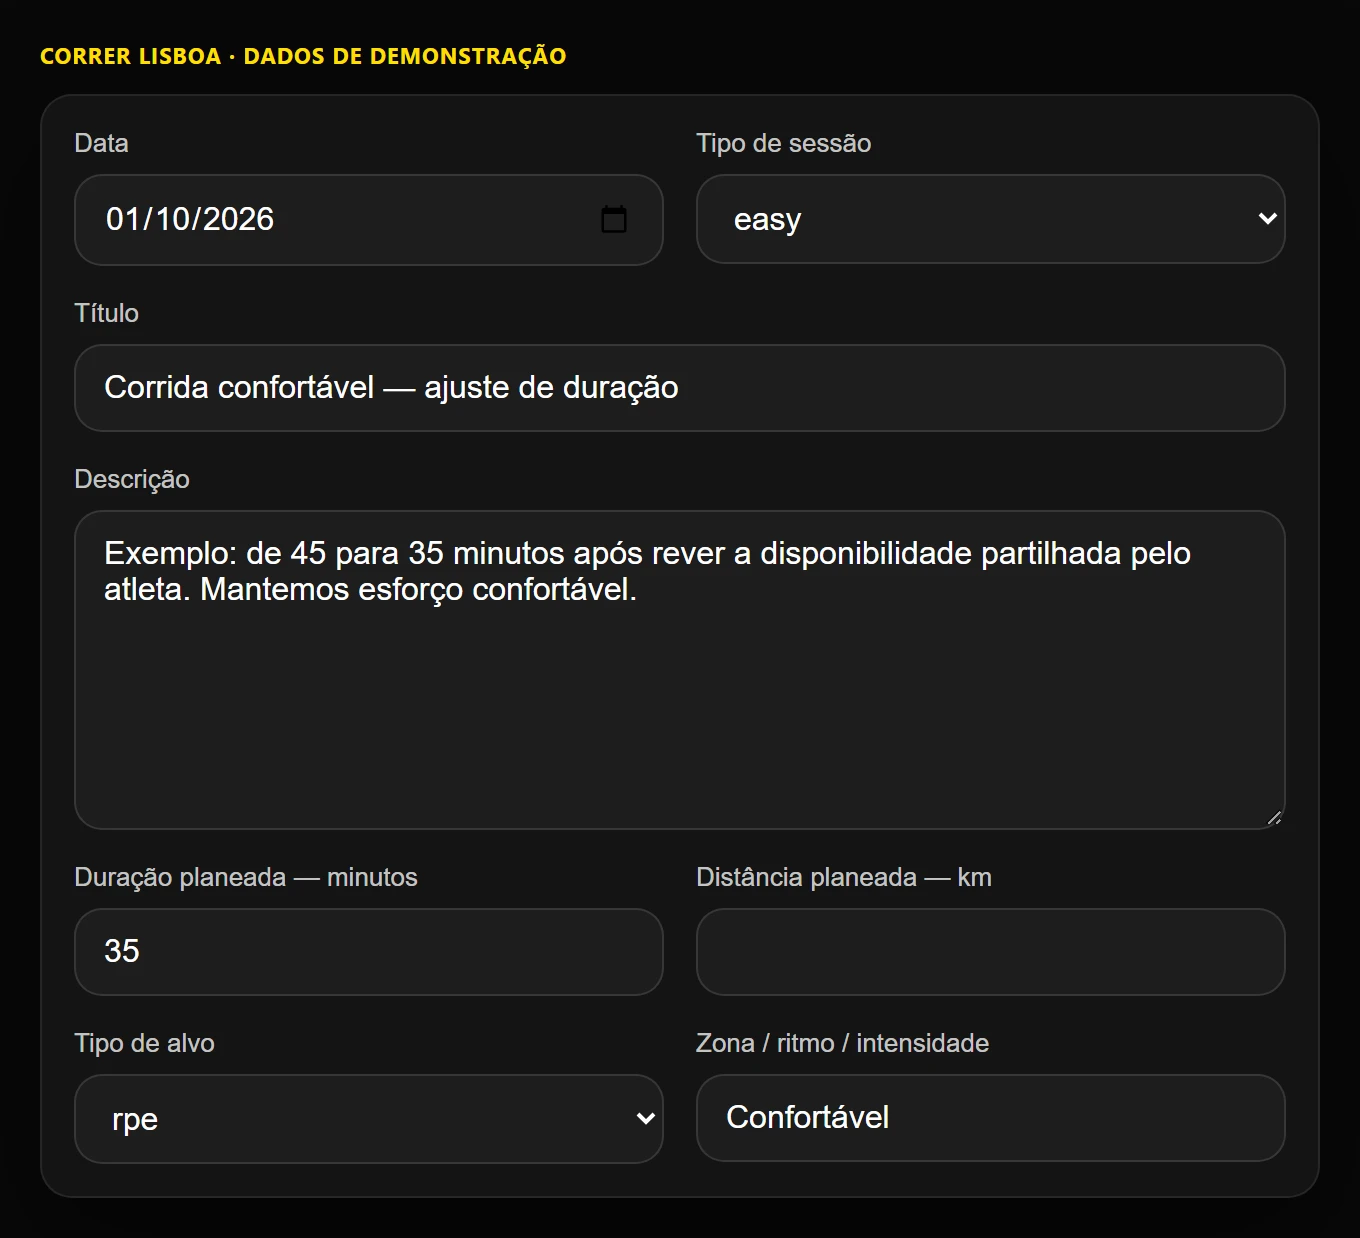Open the Tipo de sessão dropdown
Viewport: 1360px width, 1238px height.
click(991, 219)
